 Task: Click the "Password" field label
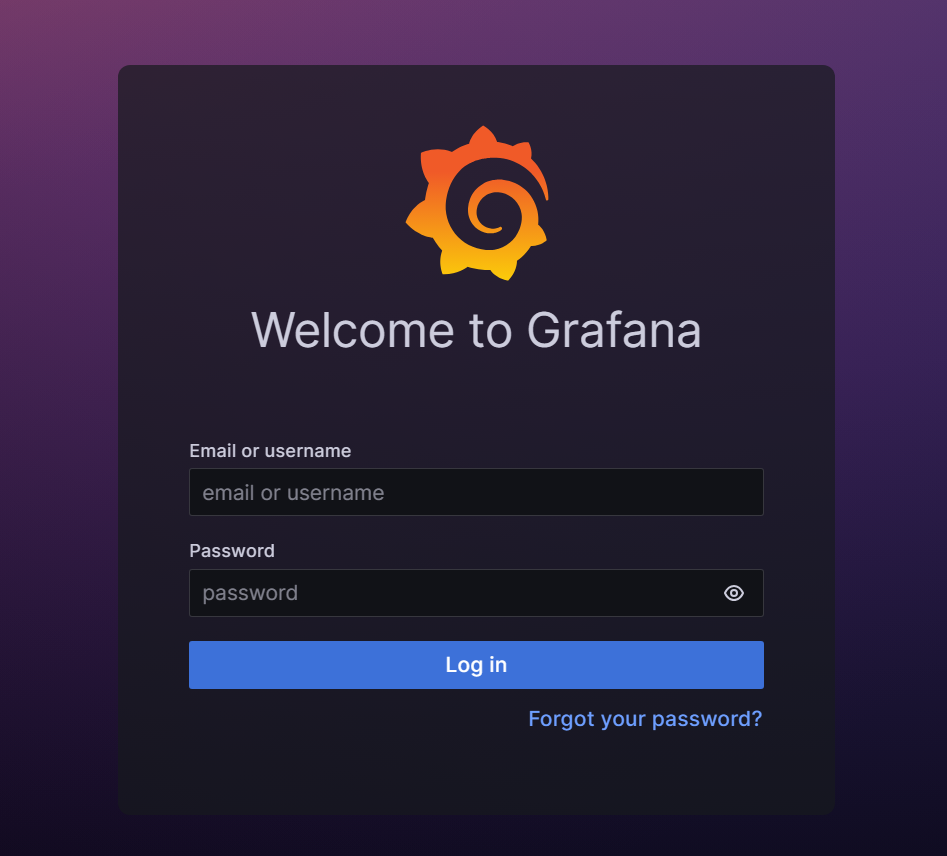point(232,551)
